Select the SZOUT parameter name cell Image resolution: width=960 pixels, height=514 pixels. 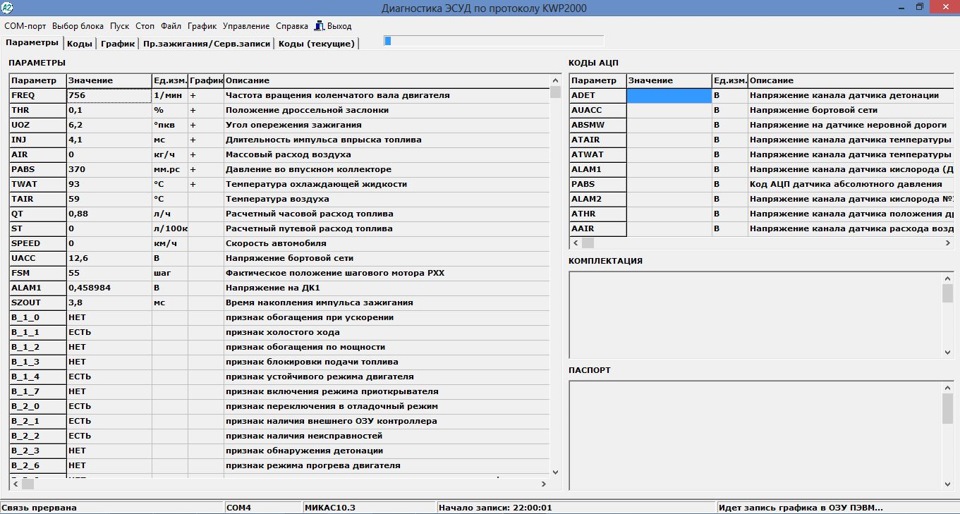(37, 302)
